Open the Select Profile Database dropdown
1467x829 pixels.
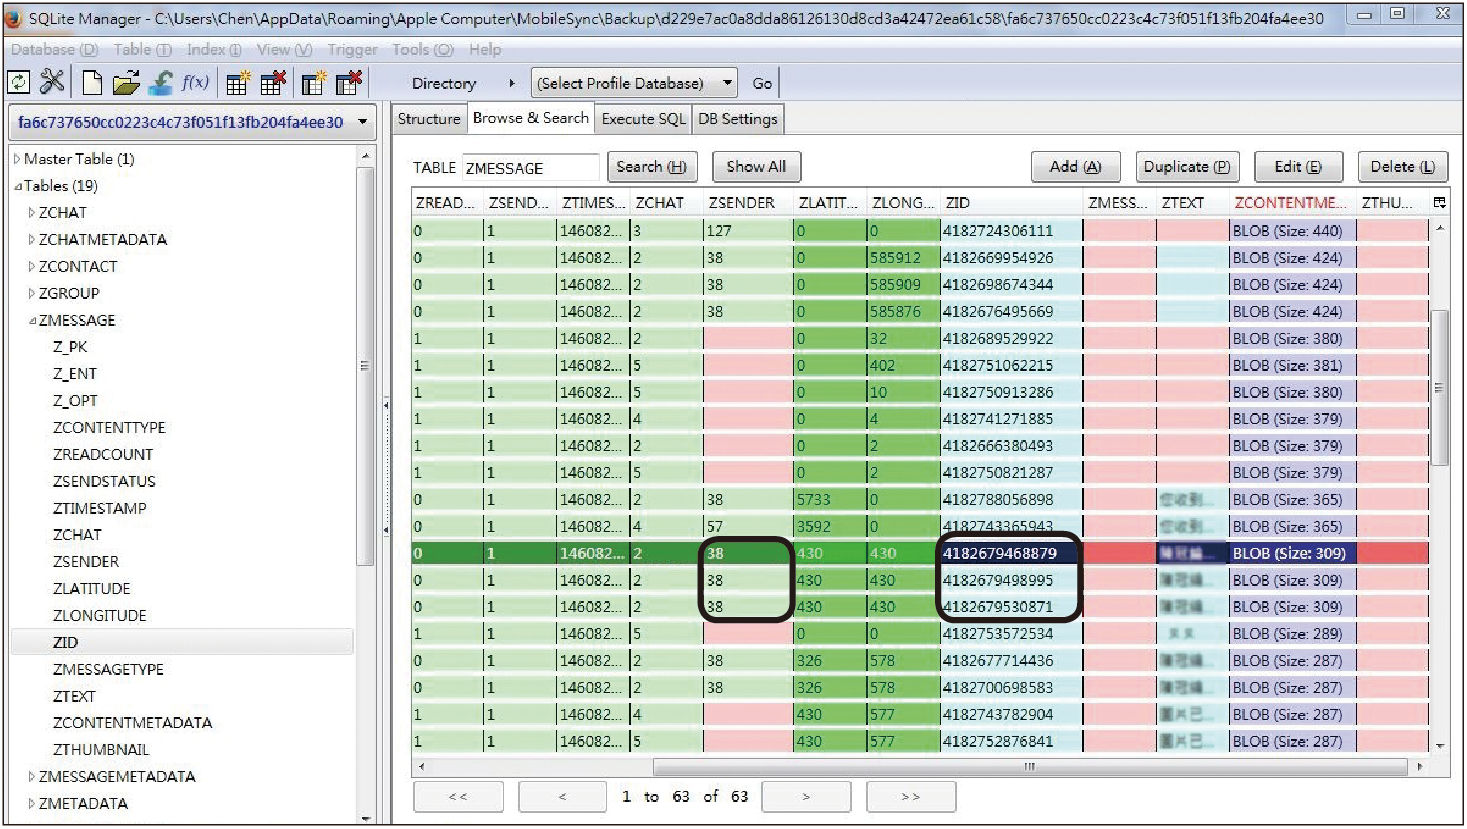click(636, 83)
